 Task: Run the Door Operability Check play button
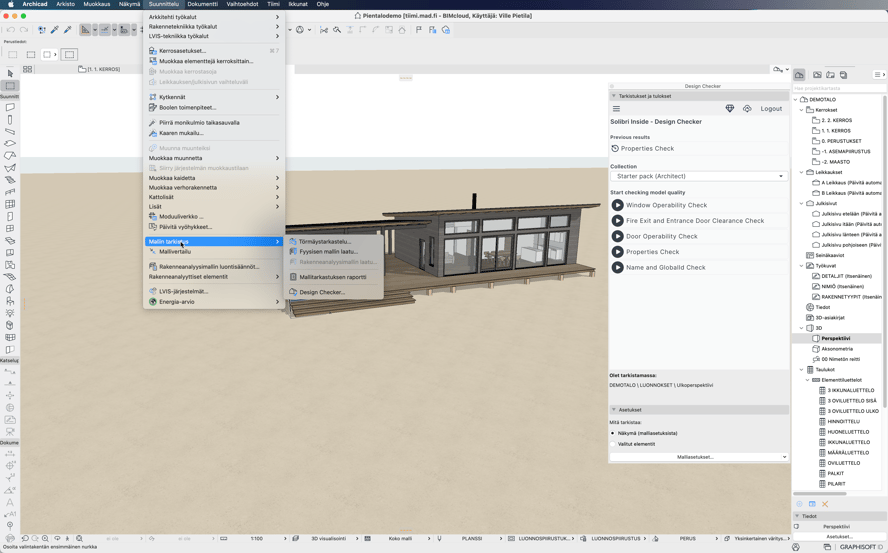tap(617, 236)
